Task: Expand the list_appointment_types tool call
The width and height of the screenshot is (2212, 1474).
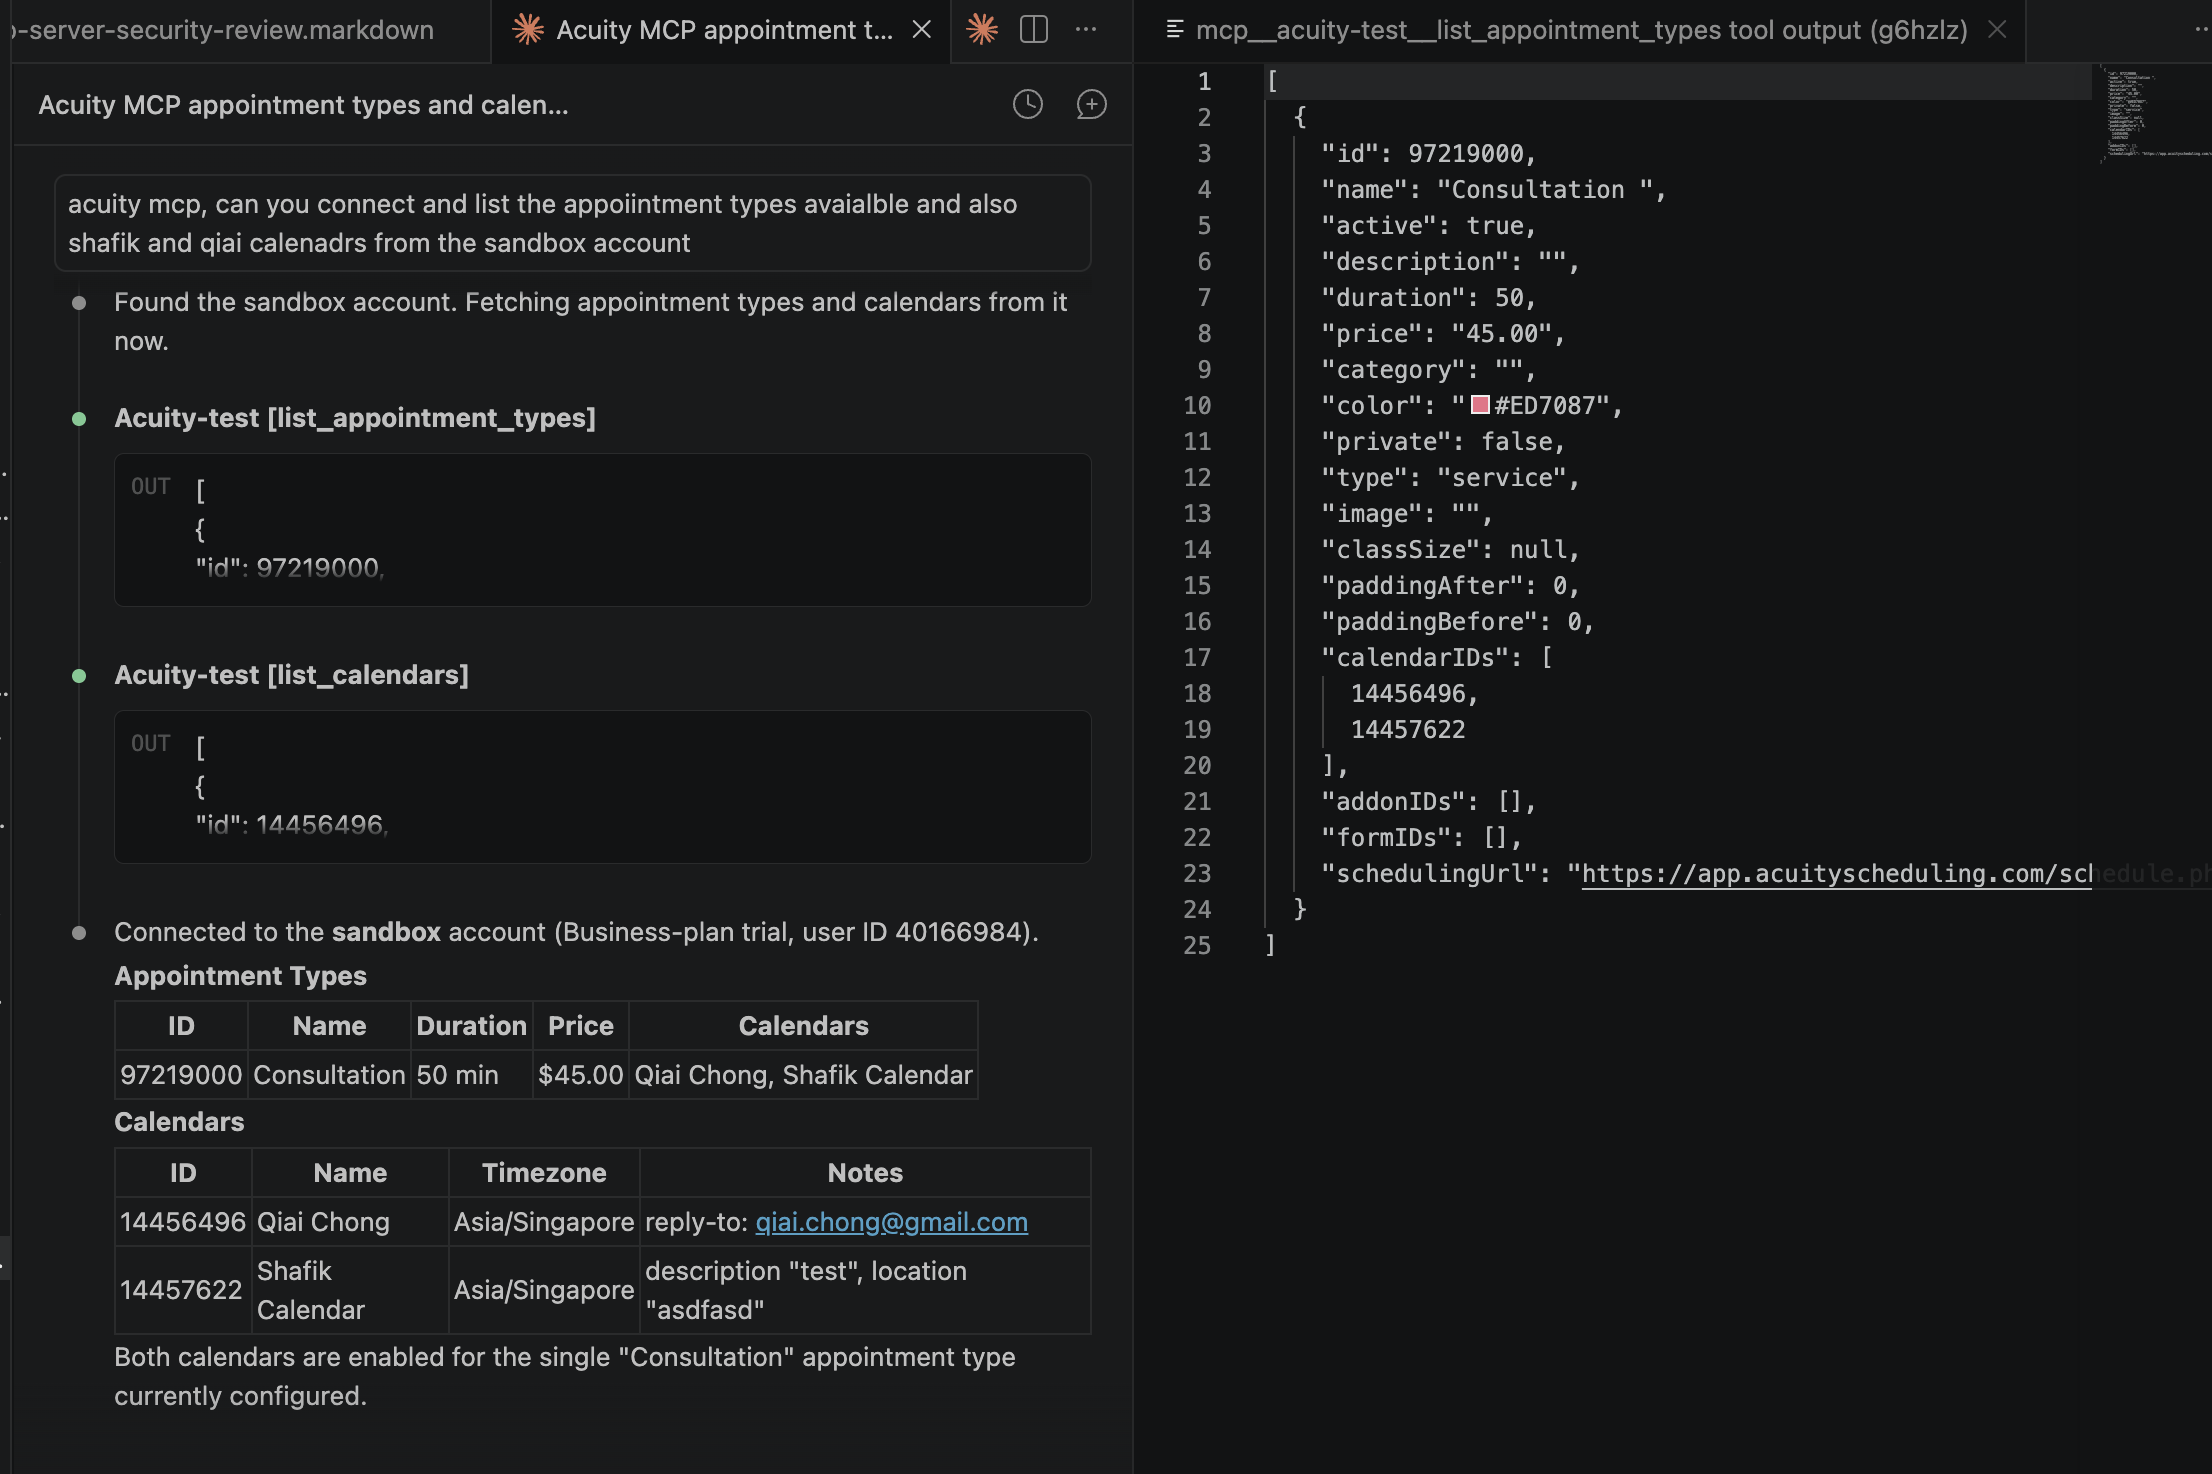Action: [x=355, y=418]
